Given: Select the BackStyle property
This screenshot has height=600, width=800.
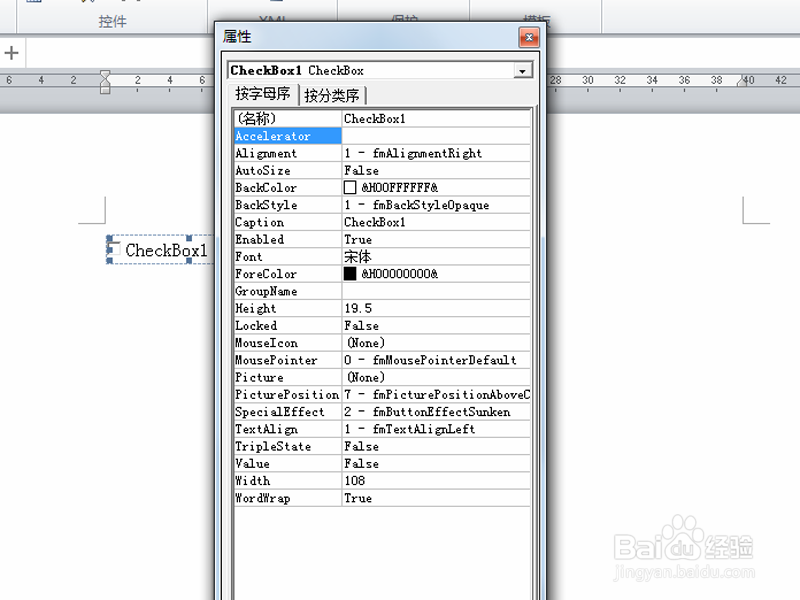Looking at the screenshot, I should 288,205.
